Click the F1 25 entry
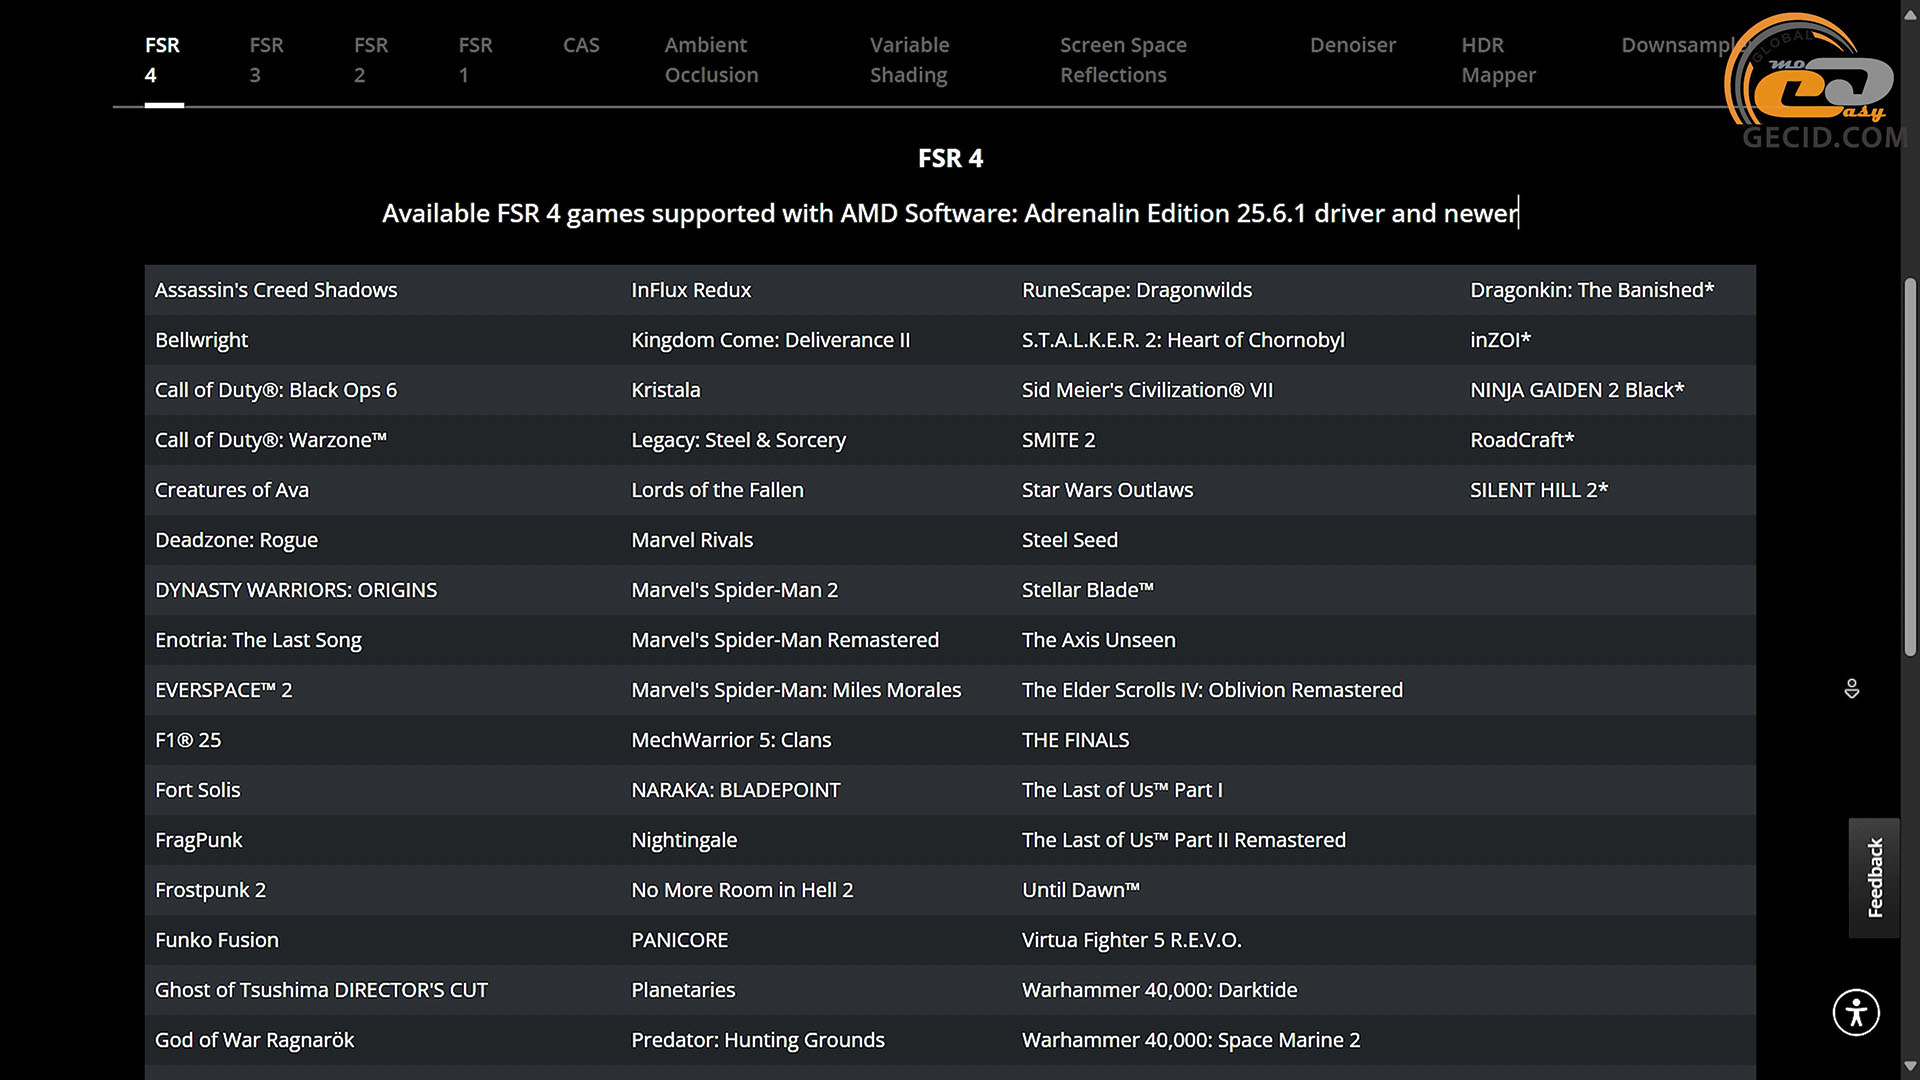Viewport: 1920px width, 1080px height. (x=188, y=740)
